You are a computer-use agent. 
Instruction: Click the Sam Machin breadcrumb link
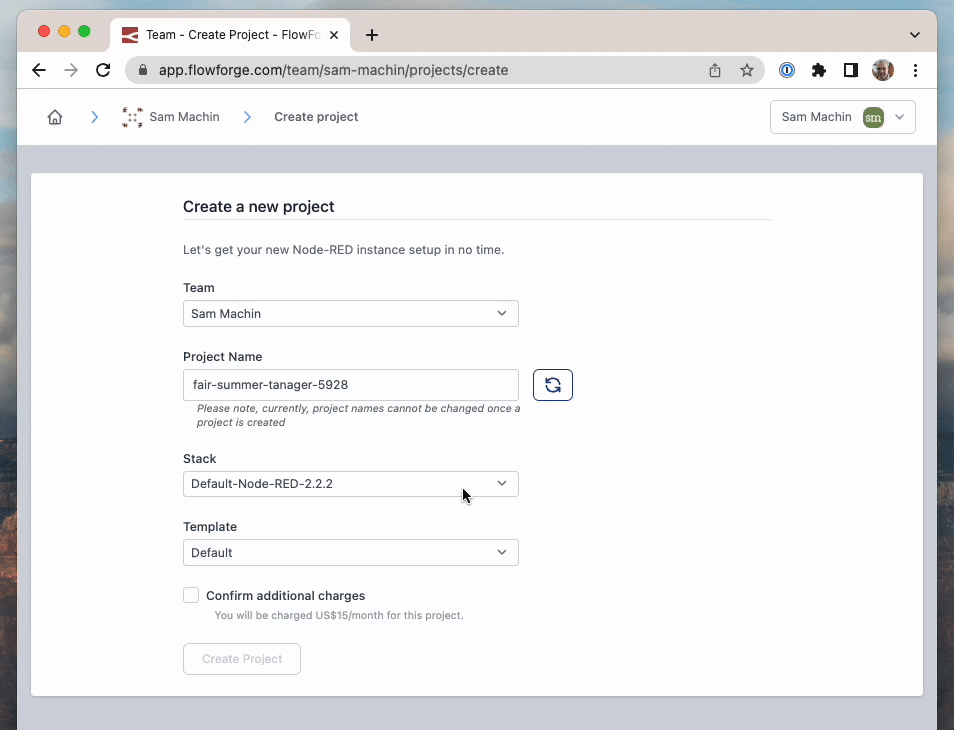[183, 117]
